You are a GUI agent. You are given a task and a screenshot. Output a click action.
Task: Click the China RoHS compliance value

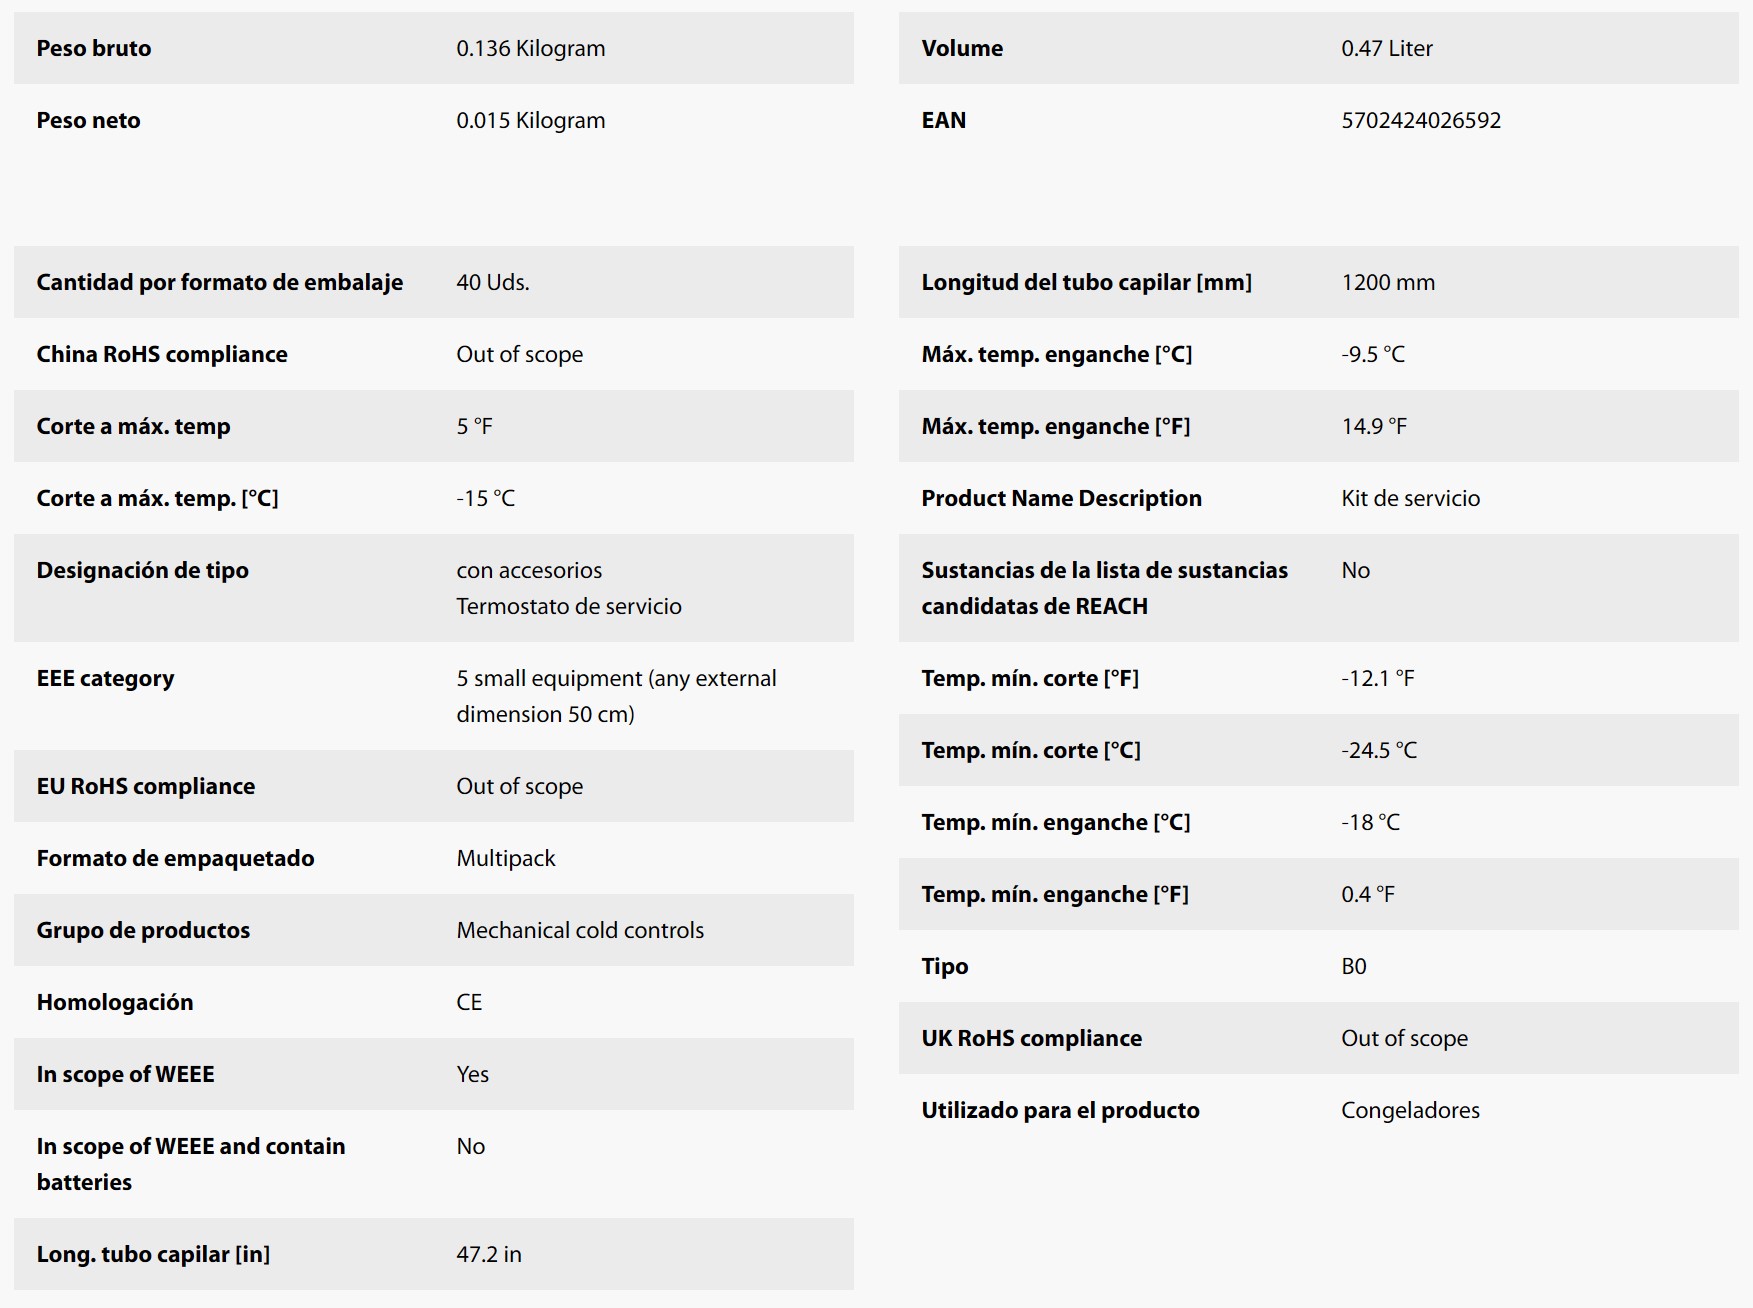[519, 354]
